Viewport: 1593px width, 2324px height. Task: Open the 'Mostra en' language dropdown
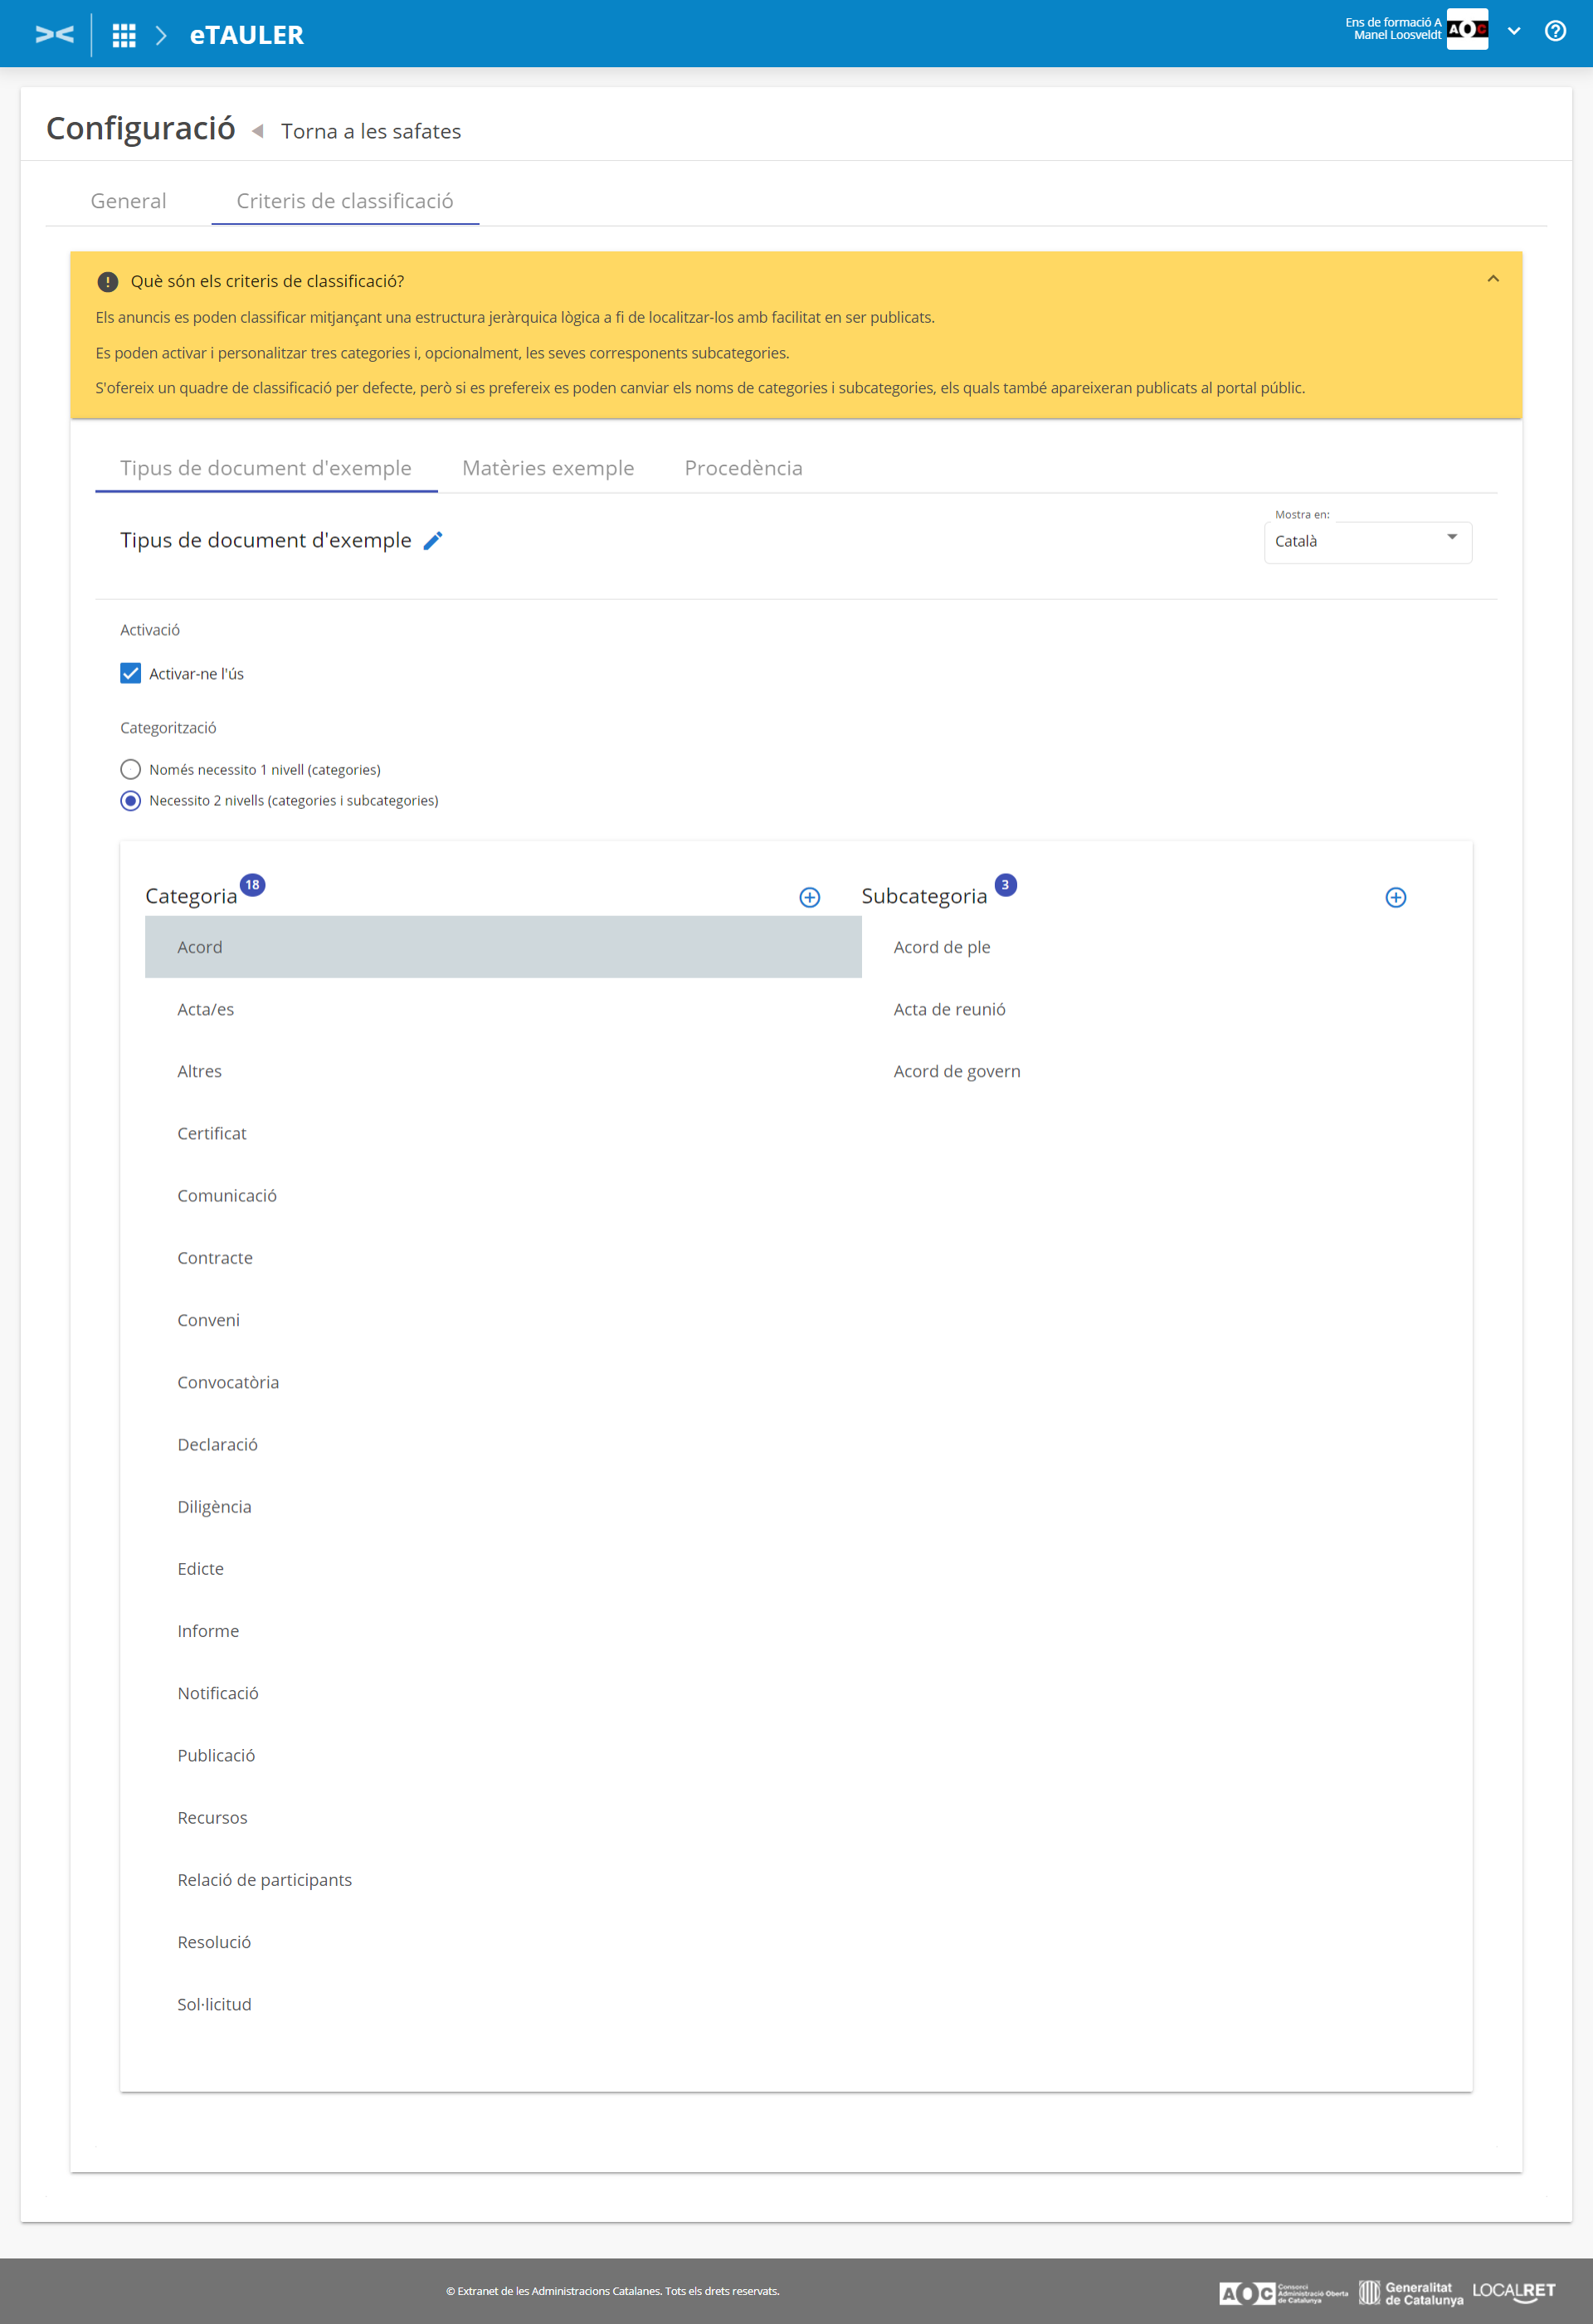click(1367, 542)
